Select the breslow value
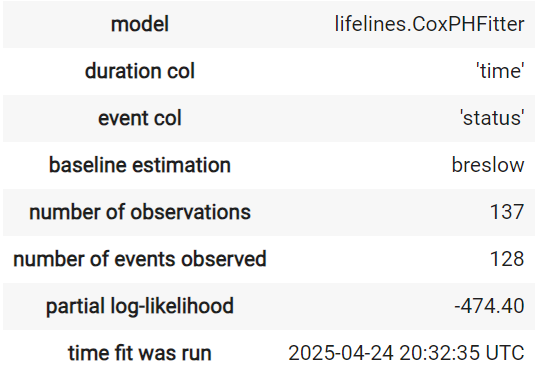 pyautogui.click(x=488, y=165)
